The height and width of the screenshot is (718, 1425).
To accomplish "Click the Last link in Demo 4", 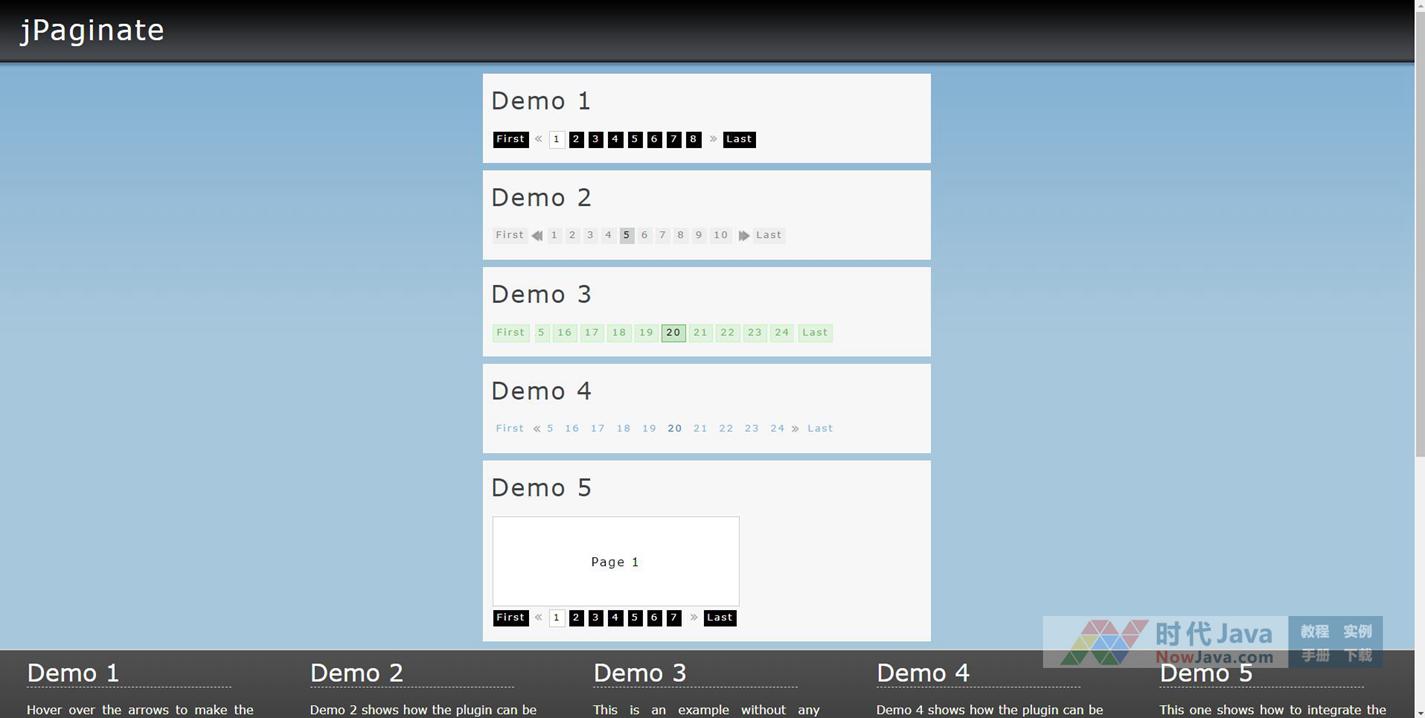I will click(x=820, y=428).
